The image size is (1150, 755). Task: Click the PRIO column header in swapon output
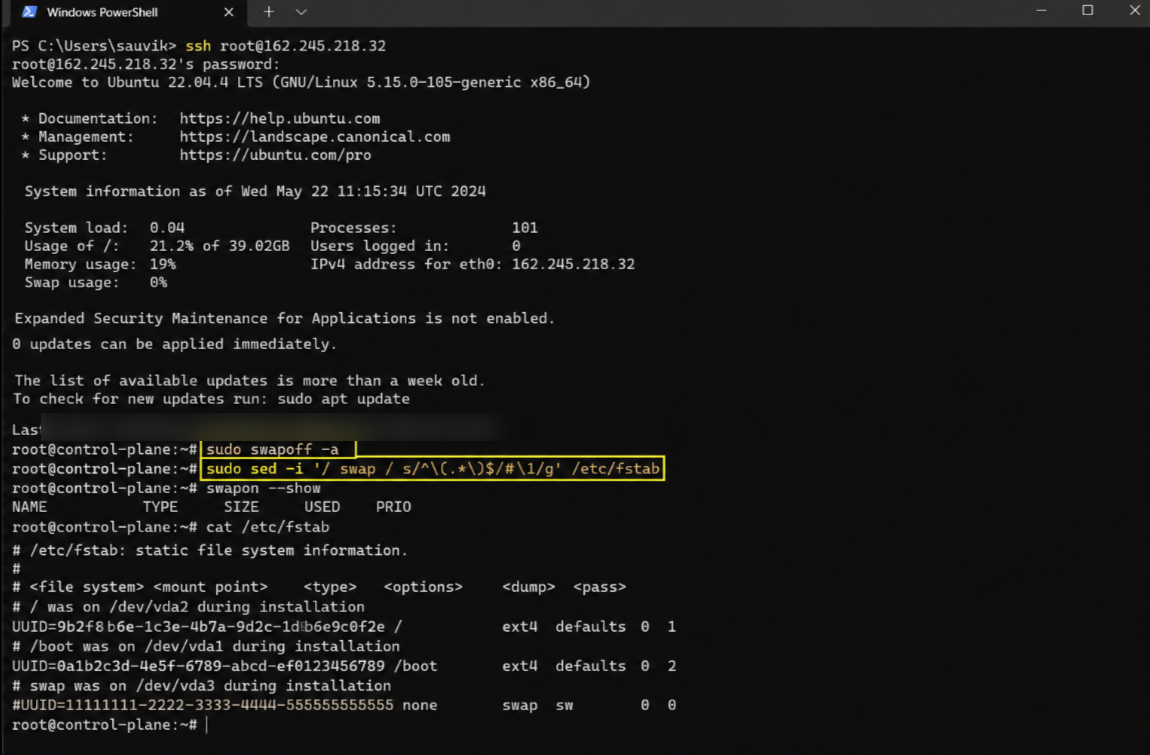click(393, 507)
